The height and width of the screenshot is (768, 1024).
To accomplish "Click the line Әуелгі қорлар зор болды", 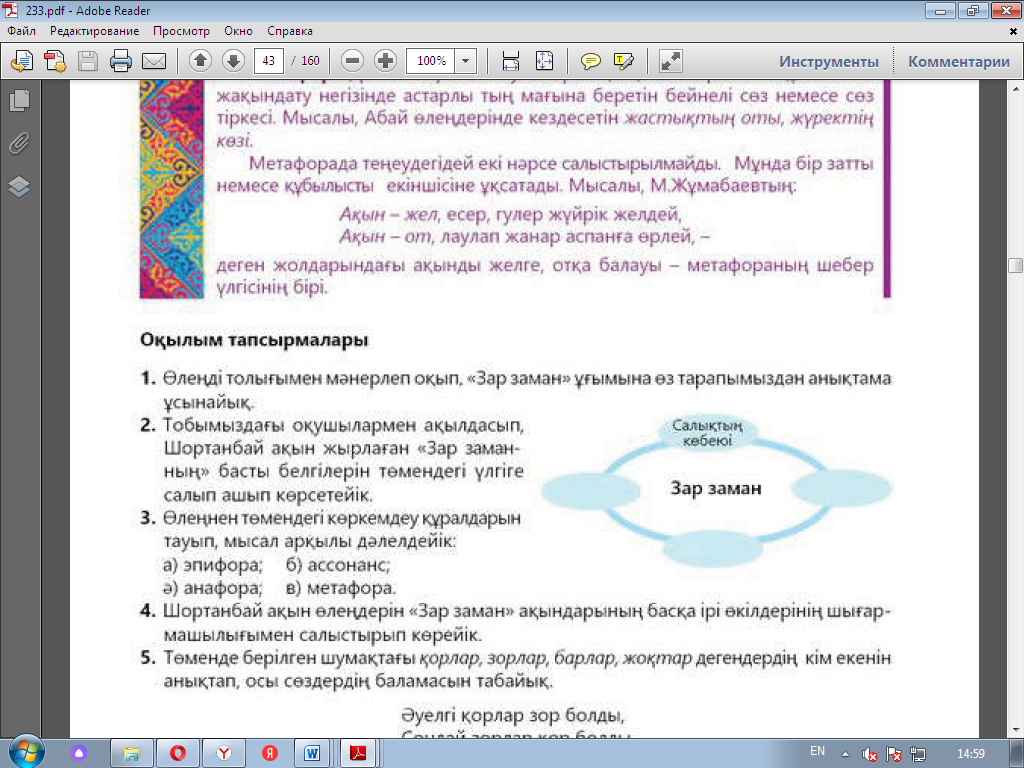I will click(513, 716).
